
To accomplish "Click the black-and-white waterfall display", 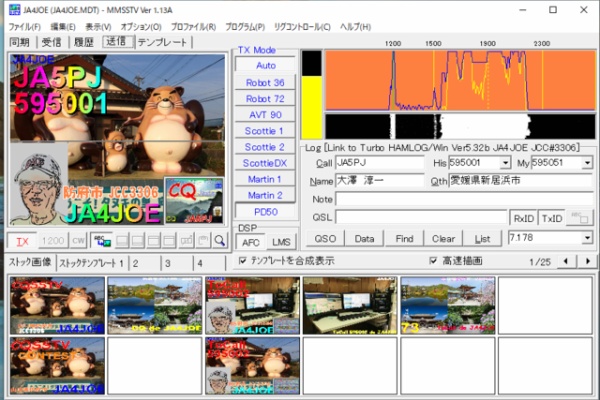I will pyautogui.click(x=460, y=126).
